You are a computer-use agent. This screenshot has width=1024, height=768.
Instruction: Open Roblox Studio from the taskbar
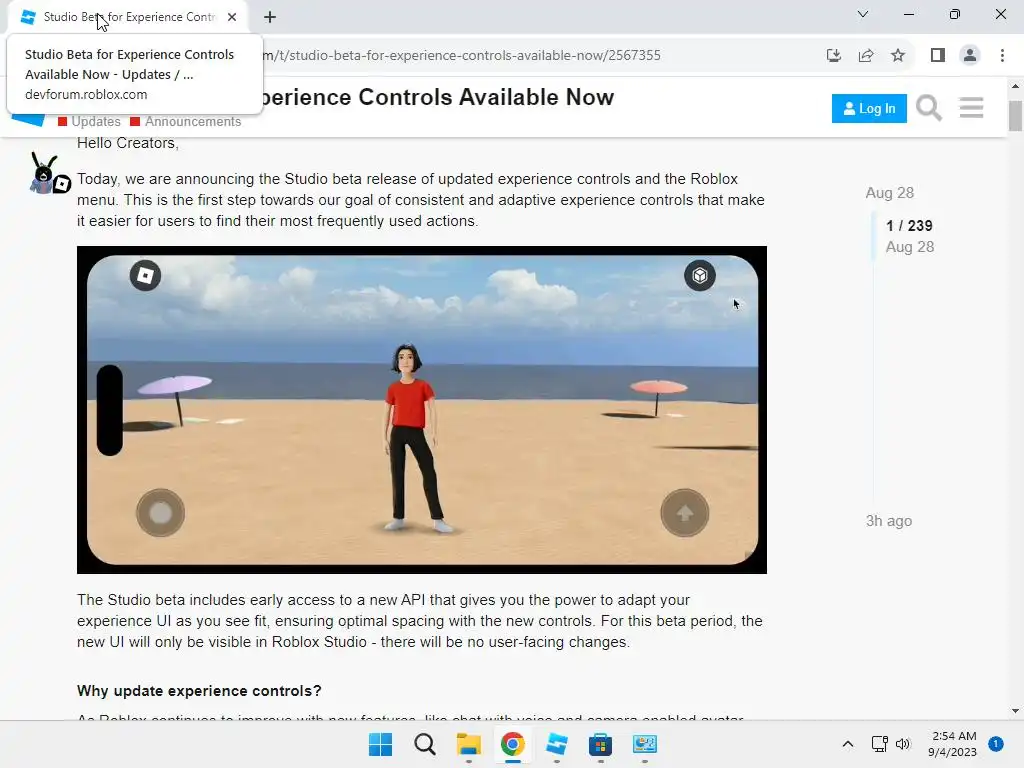(556, 744)
